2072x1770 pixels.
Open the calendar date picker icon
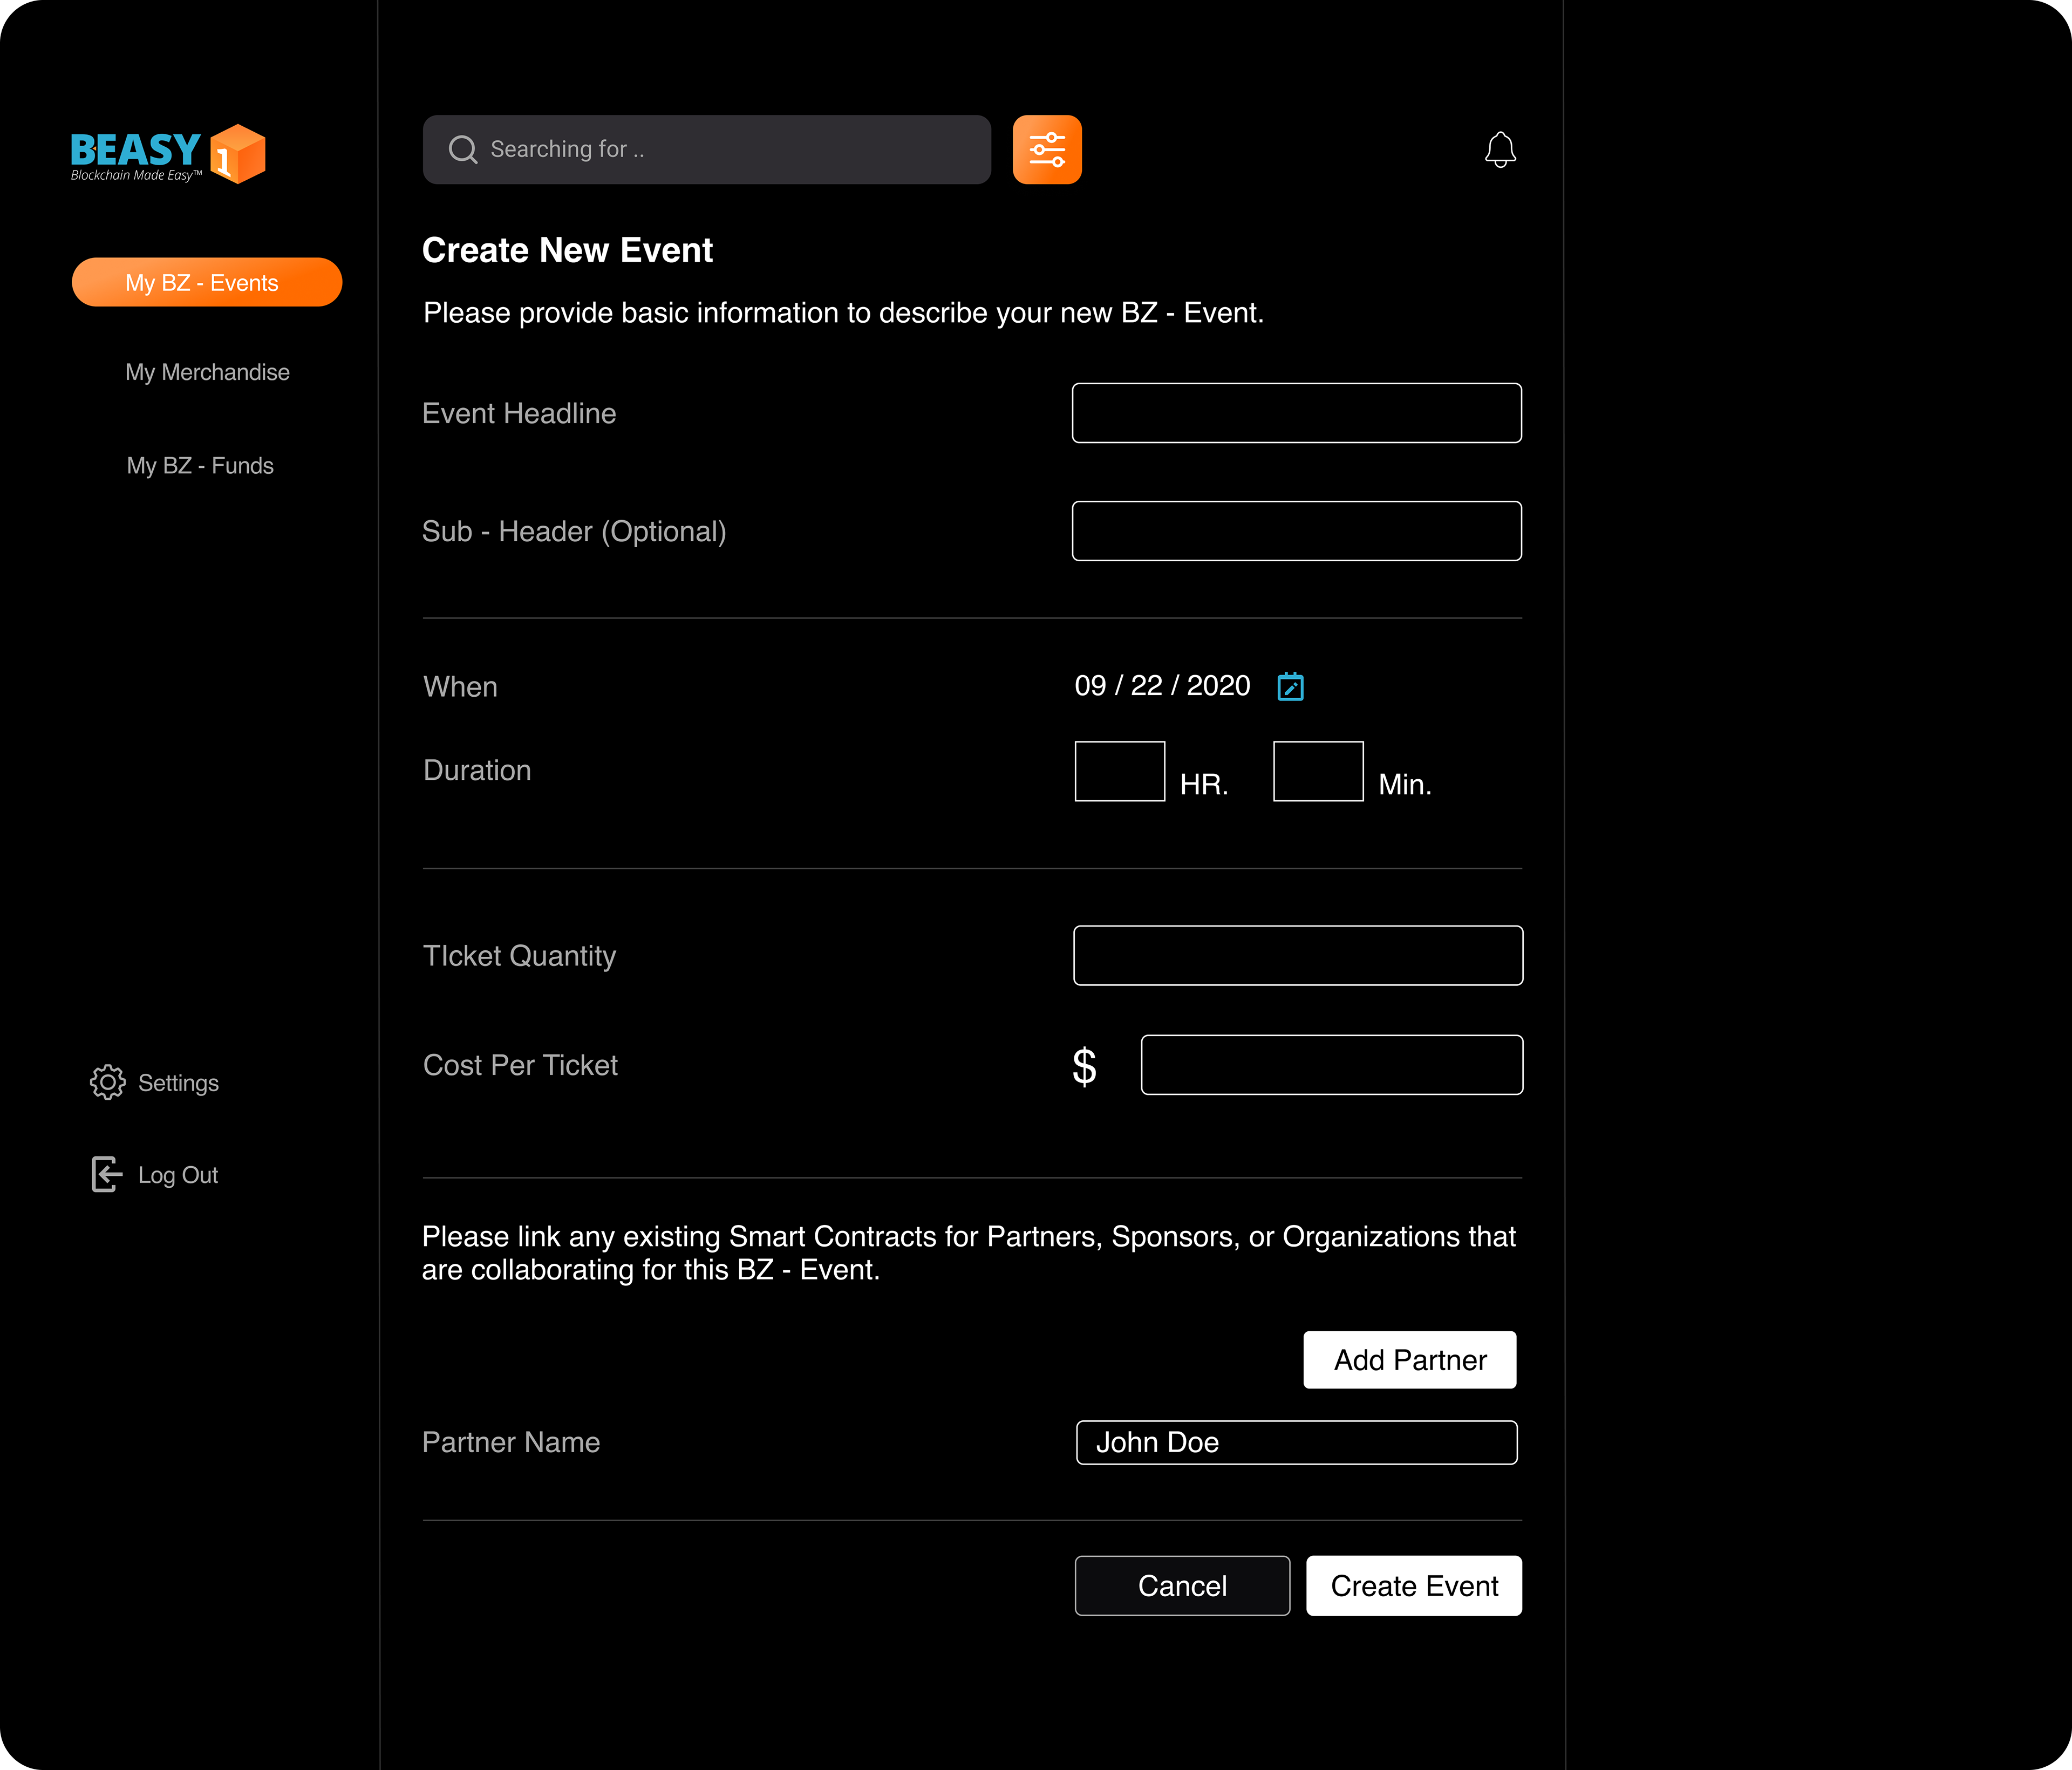tap(1290, 686)
